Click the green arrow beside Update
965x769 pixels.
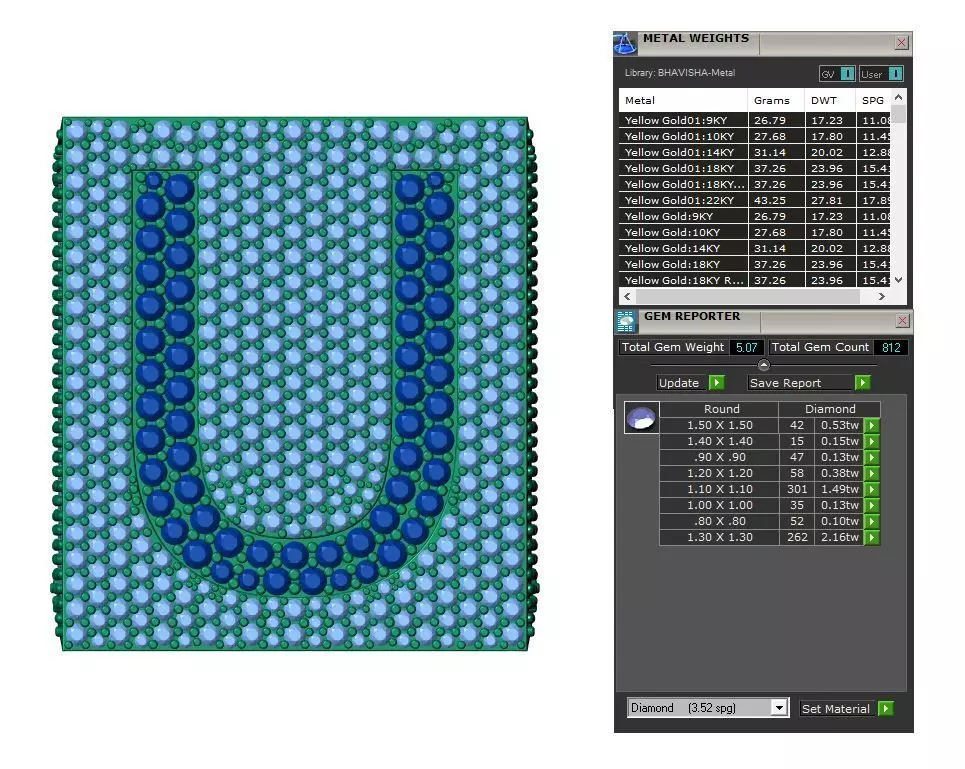(716, 383)
